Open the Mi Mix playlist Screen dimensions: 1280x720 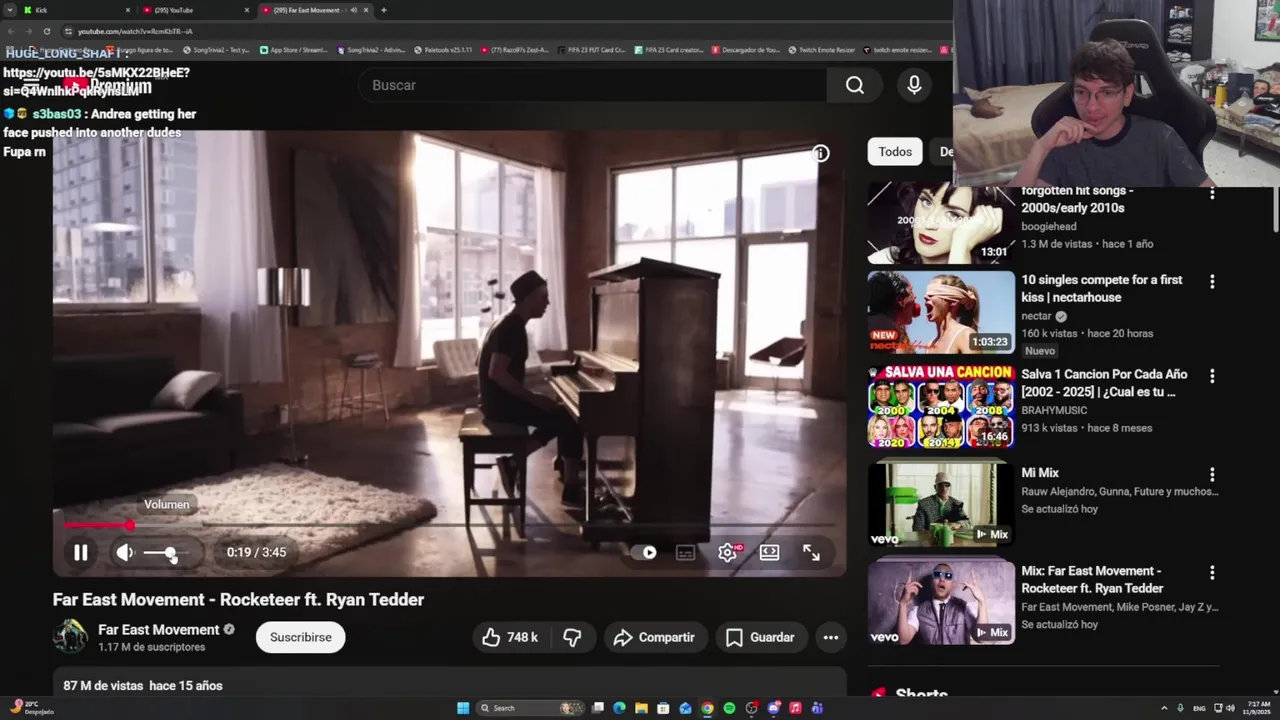tap(941, 504)
